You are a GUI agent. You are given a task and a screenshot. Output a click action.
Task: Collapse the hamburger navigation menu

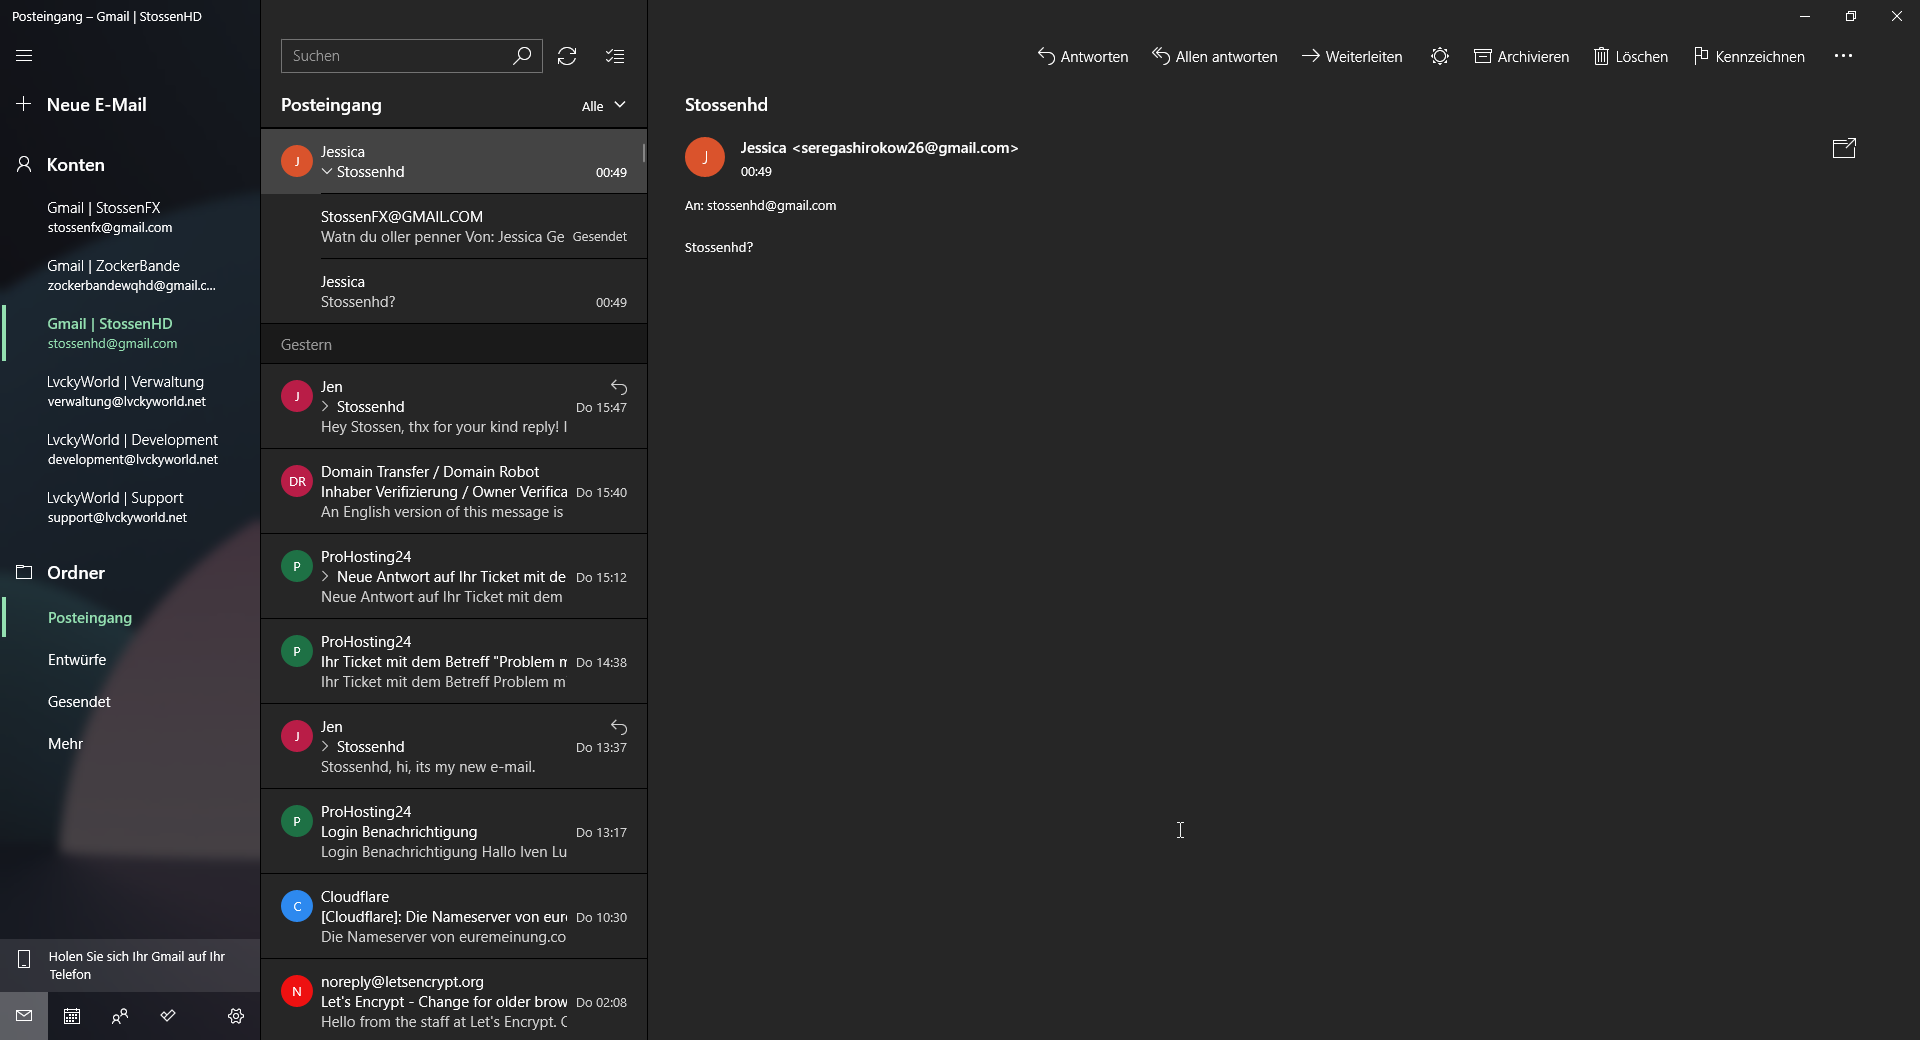24,56
